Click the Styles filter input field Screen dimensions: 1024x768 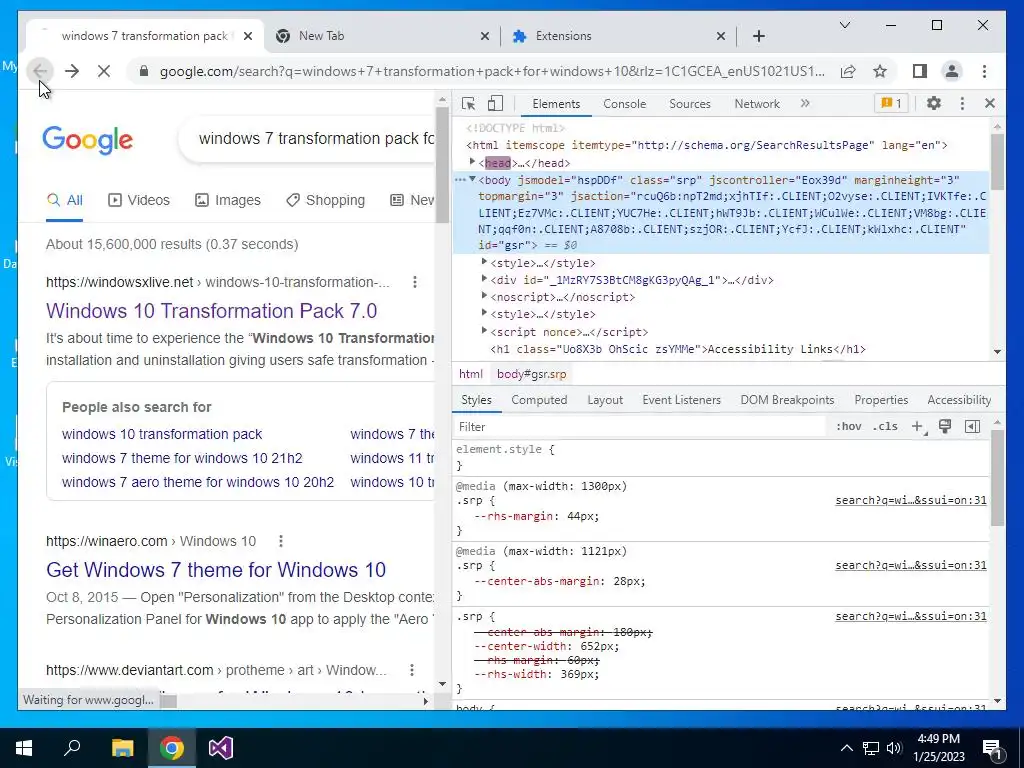pyautogui.click(x=640, y=426)
